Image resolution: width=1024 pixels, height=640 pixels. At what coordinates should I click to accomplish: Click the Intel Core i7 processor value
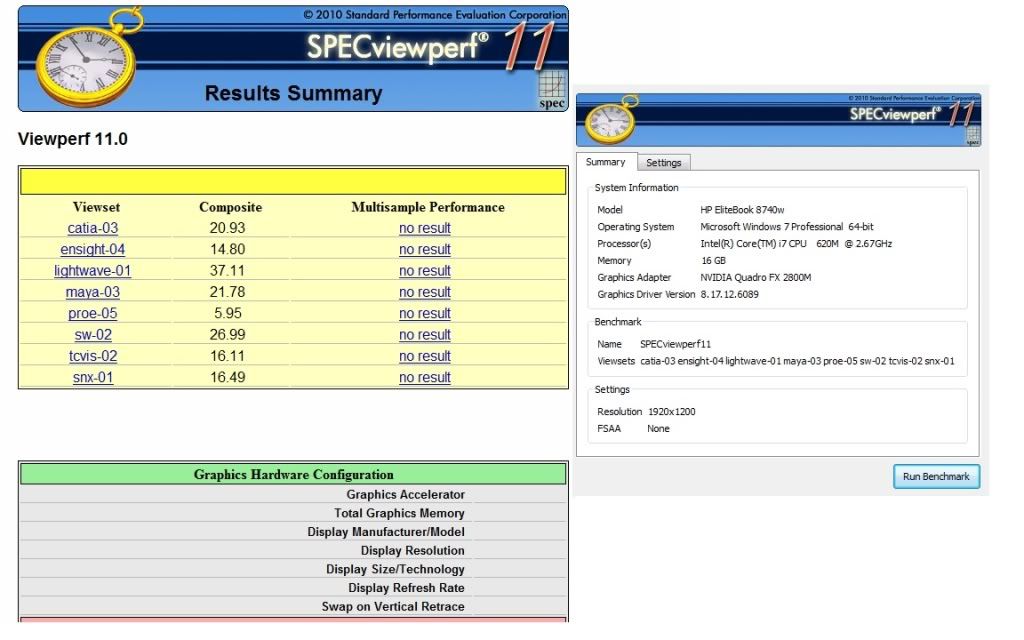coord(795,244)
